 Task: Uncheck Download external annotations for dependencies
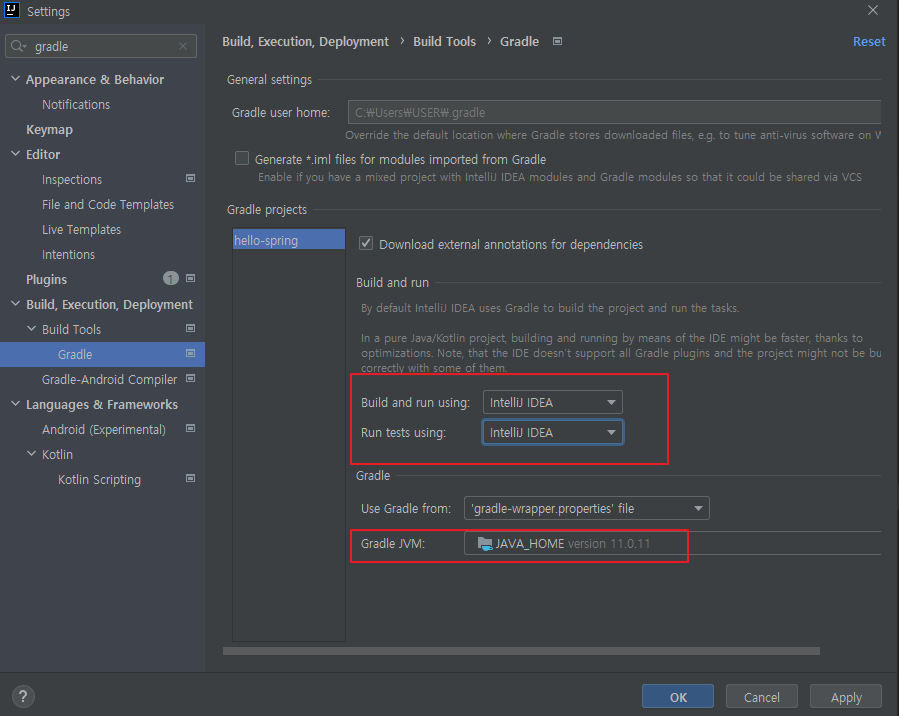pos(366,243)
